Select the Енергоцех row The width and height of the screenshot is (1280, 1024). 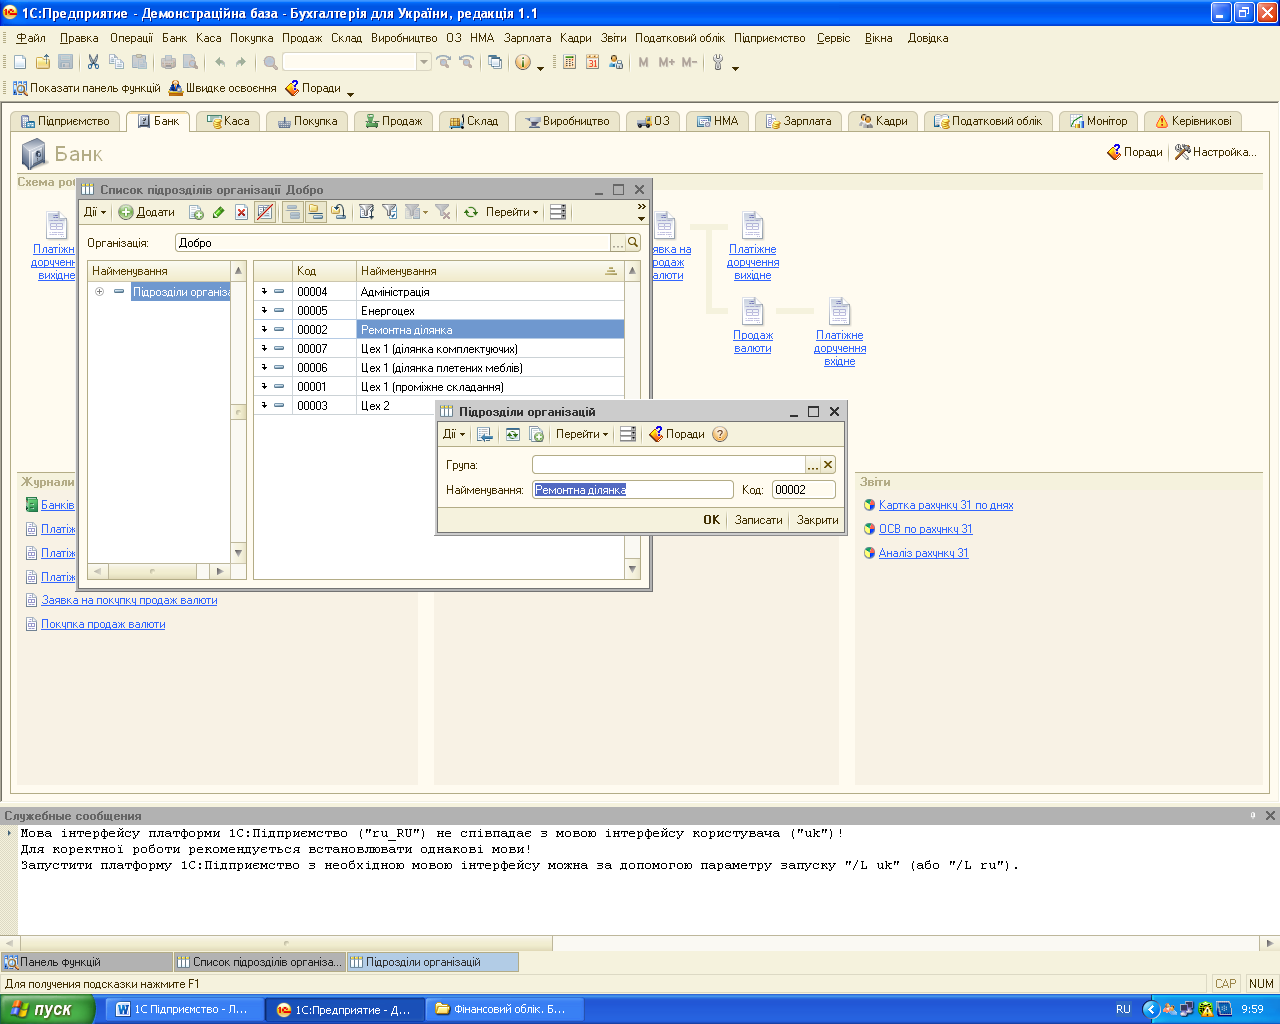[x=439, y=311]
